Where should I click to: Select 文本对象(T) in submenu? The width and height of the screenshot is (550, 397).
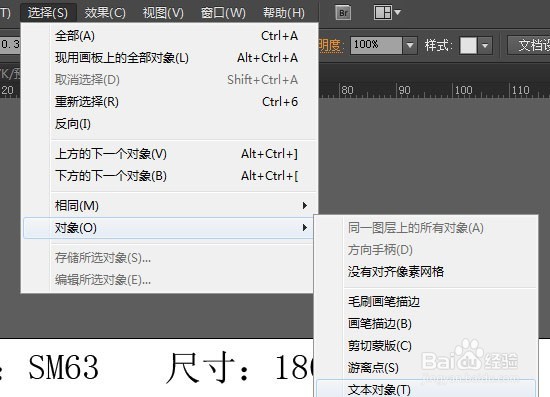[426, 389]
